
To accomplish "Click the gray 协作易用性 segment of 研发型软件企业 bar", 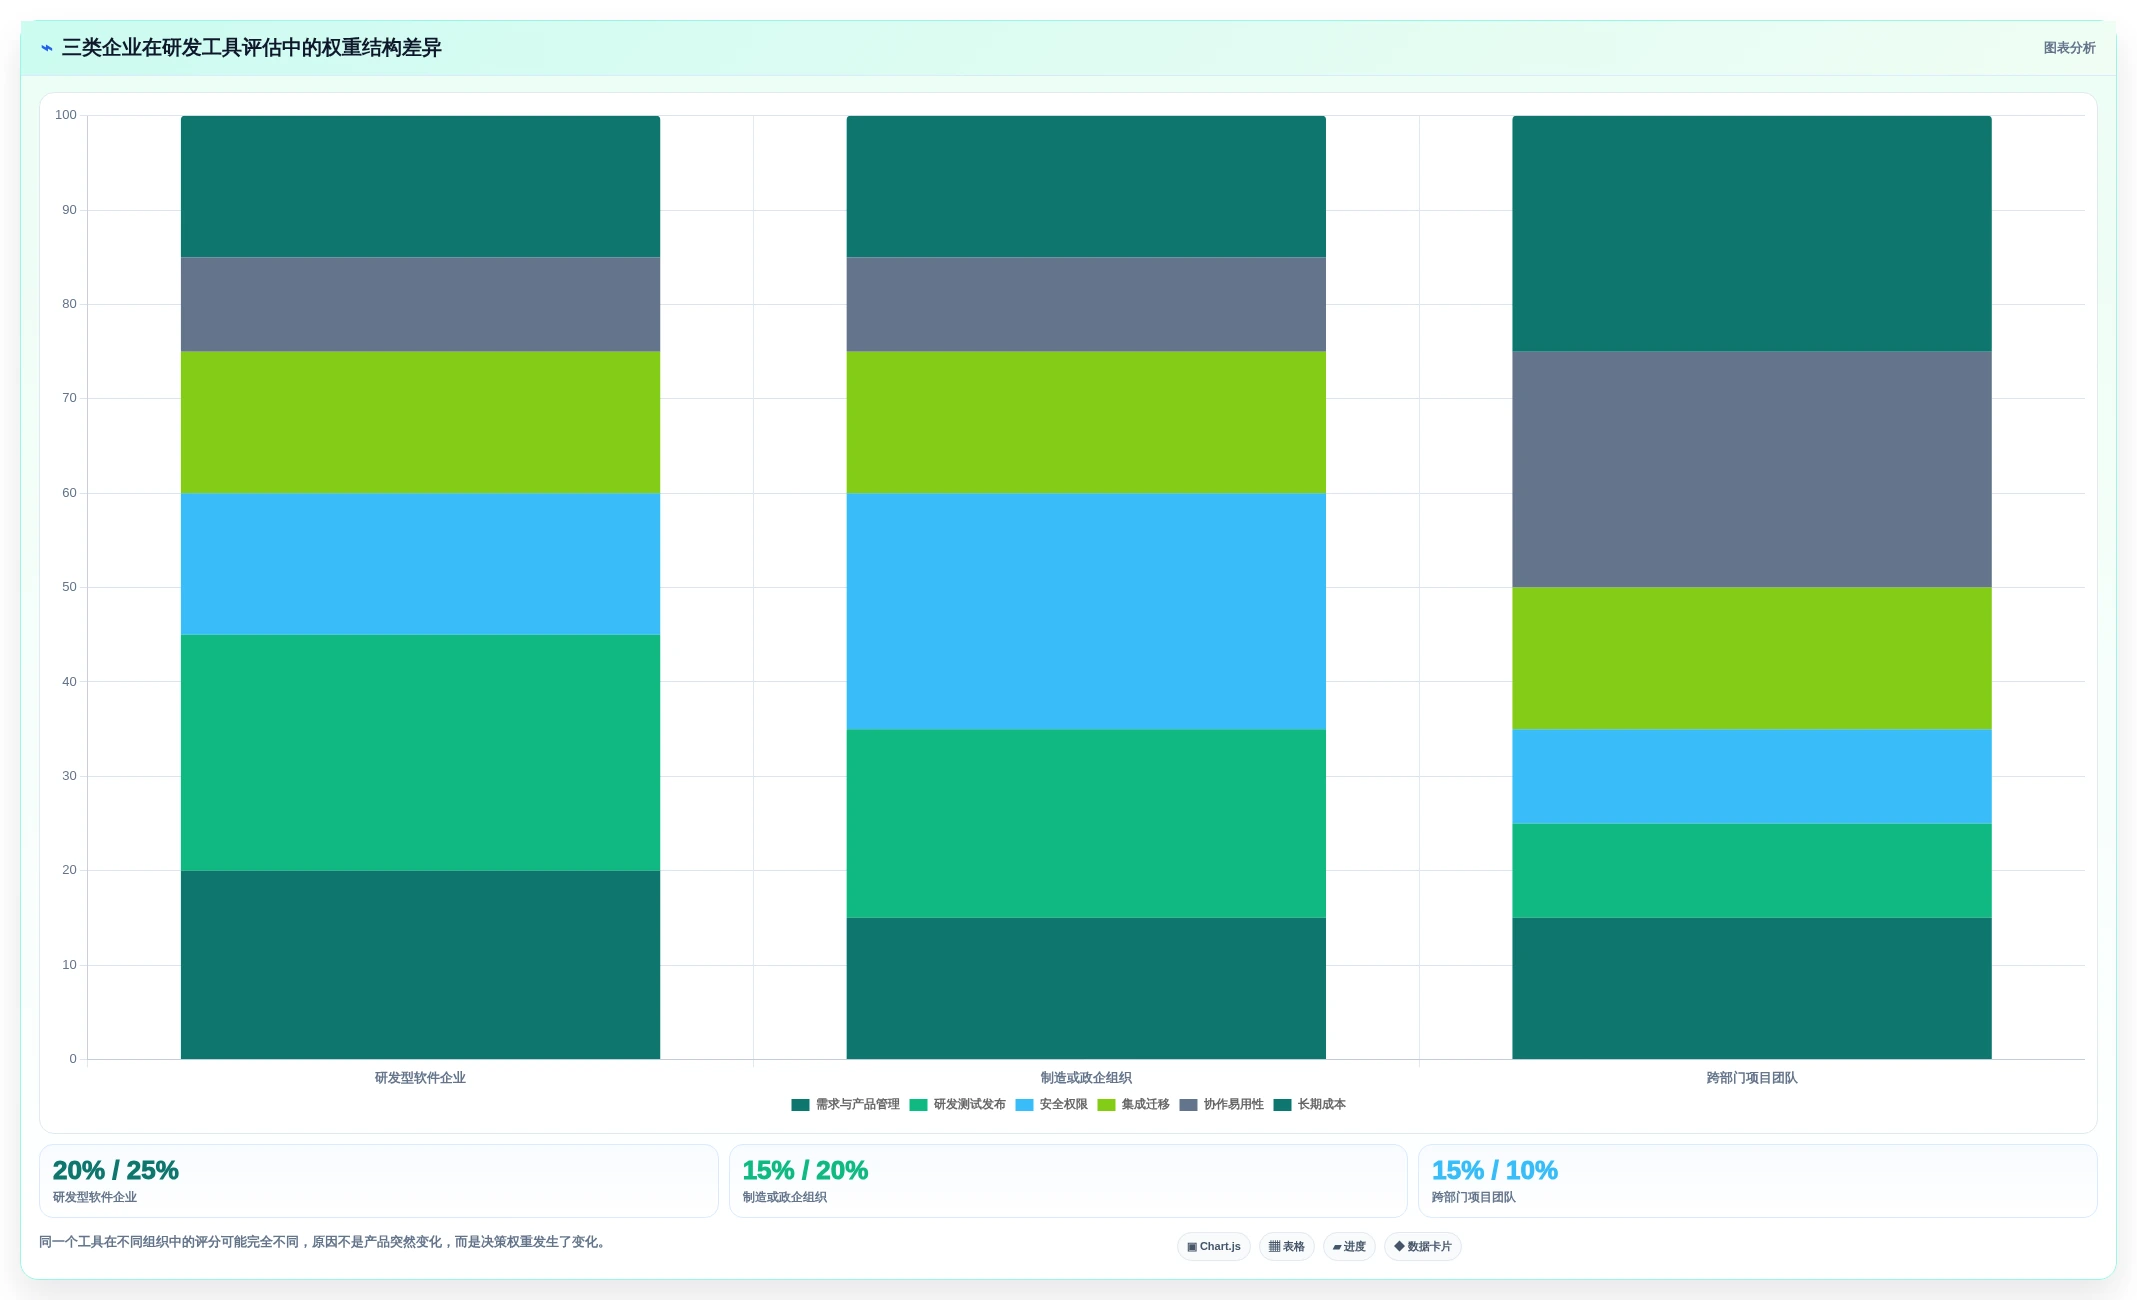I will point(420,304).
